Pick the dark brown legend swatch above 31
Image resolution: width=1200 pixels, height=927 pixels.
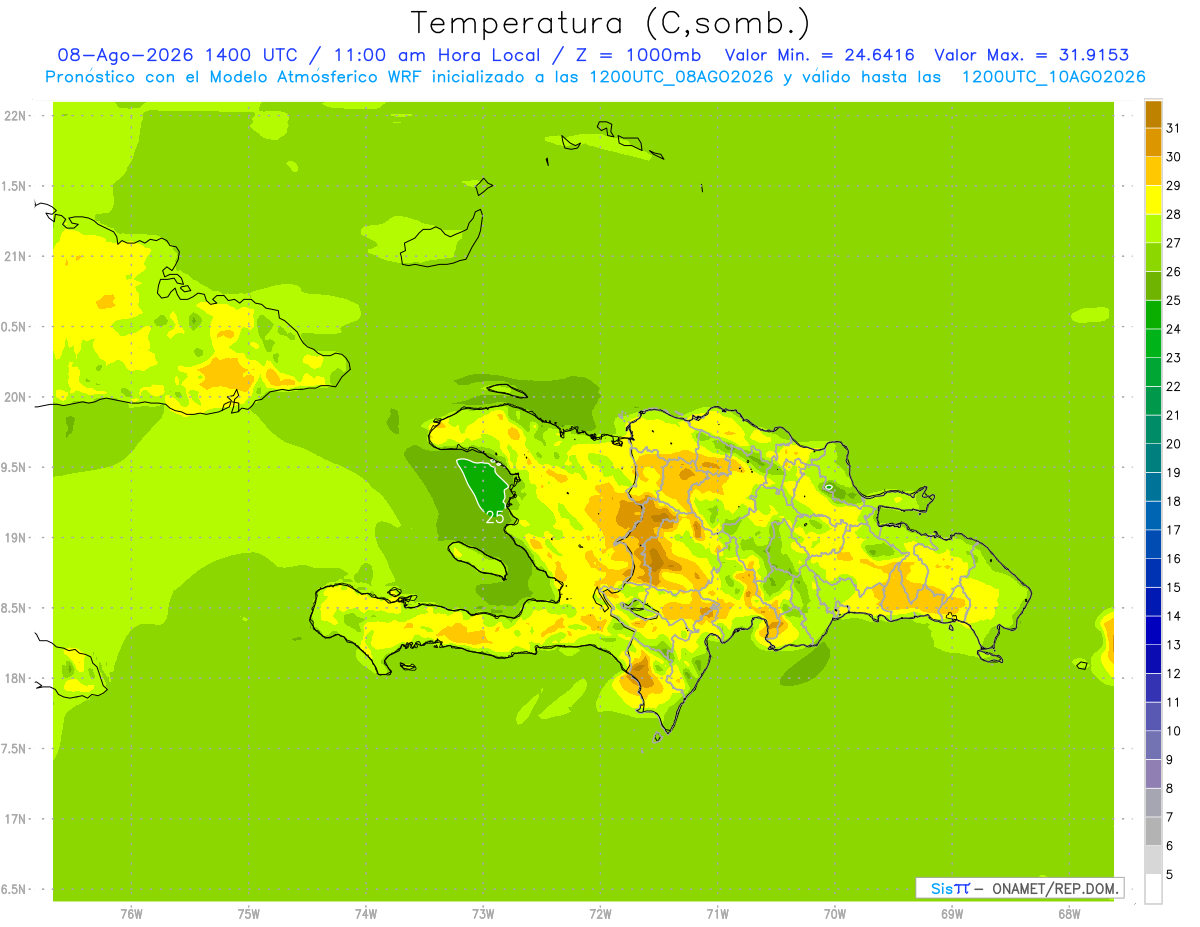(1153, 114)
